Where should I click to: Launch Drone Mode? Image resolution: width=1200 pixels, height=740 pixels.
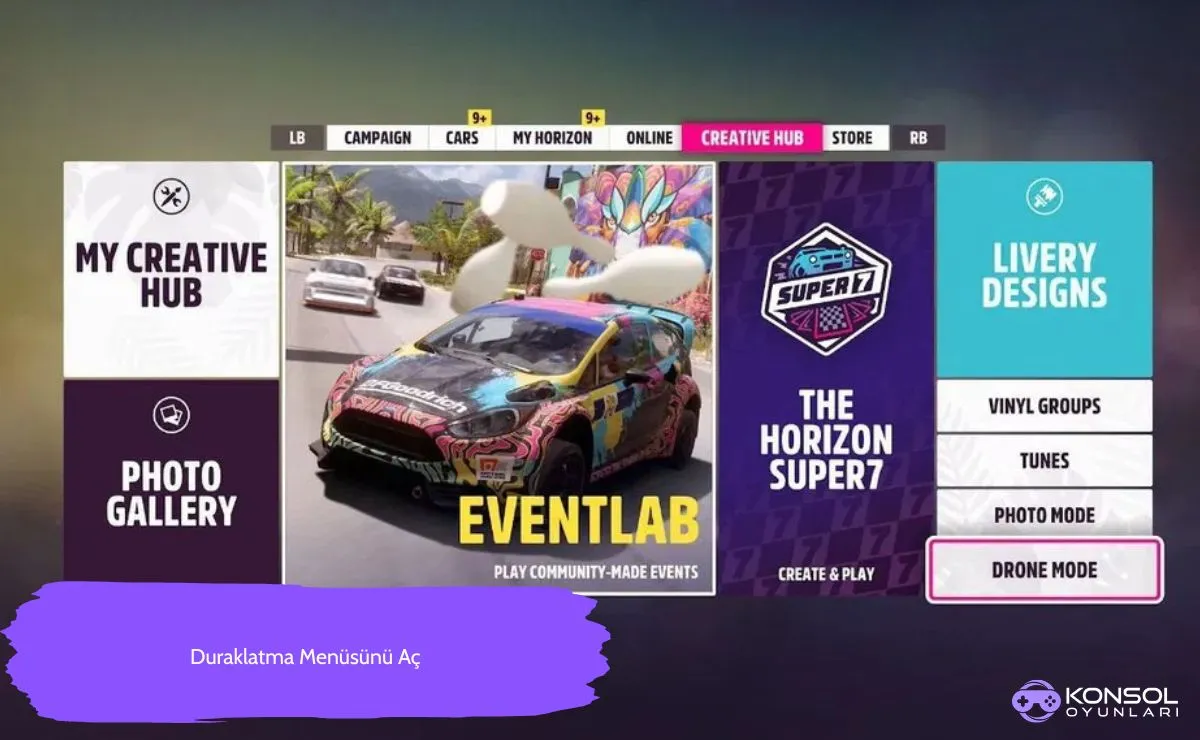coord(1044,570)
